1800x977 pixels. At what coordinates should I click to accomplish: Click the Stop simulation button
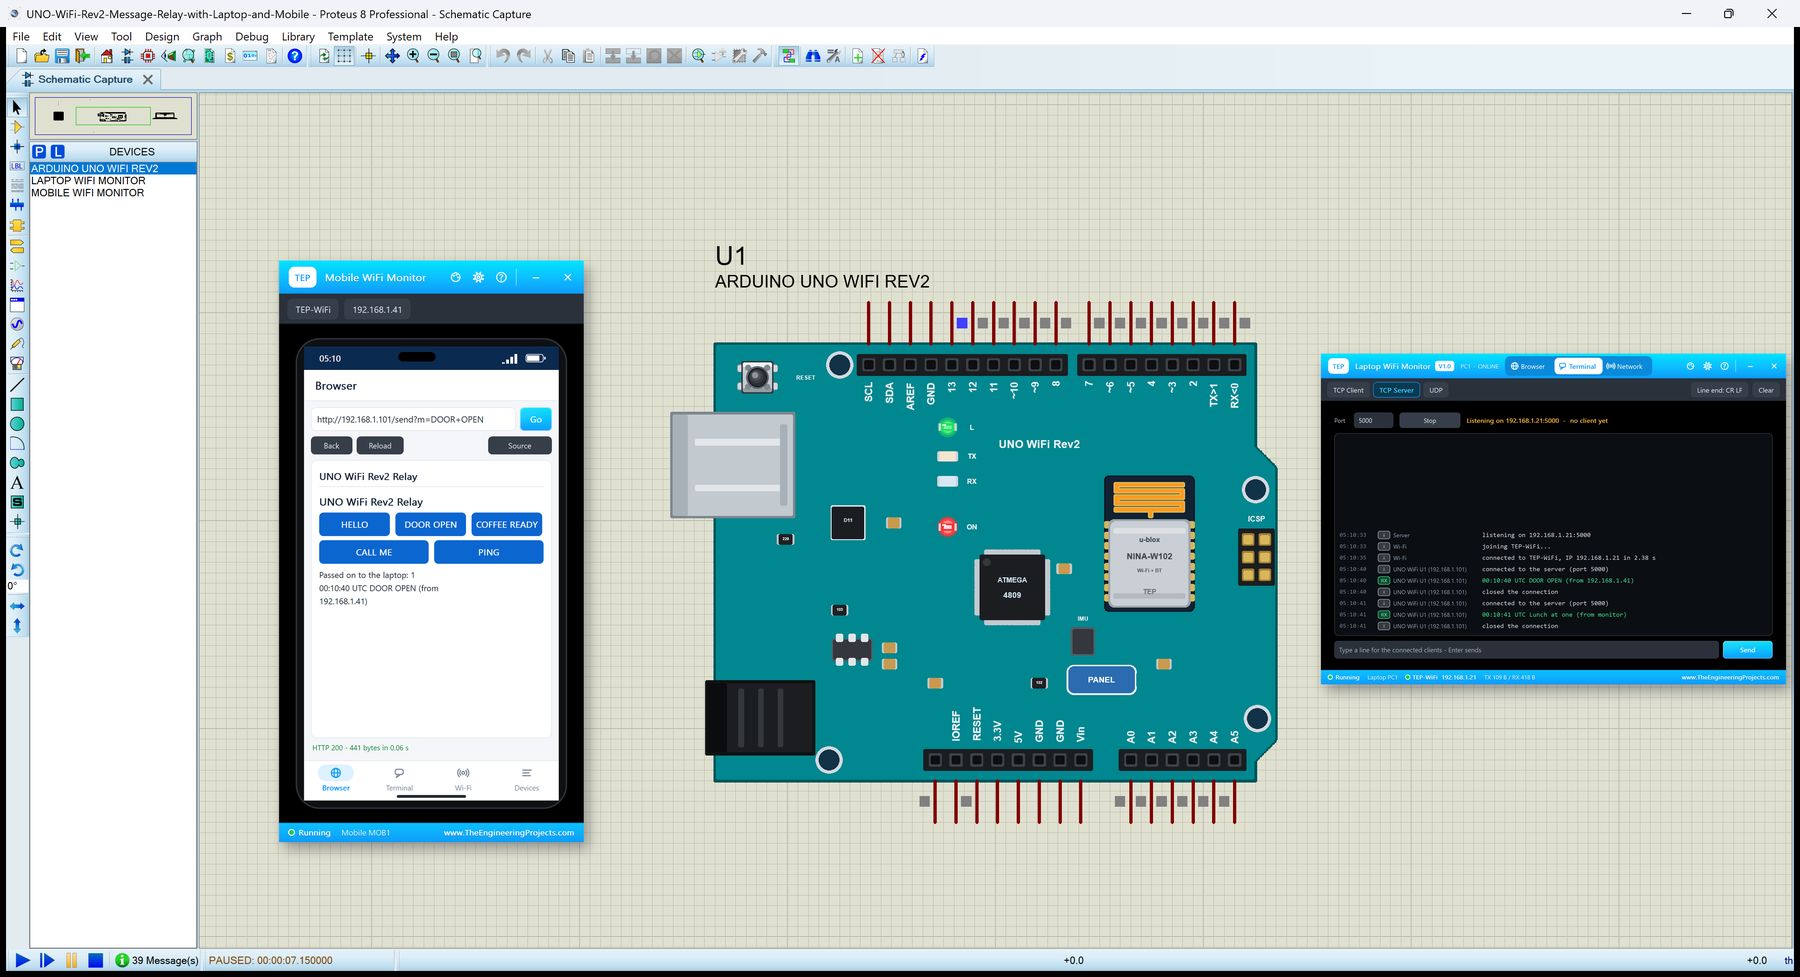click(95, 960)
